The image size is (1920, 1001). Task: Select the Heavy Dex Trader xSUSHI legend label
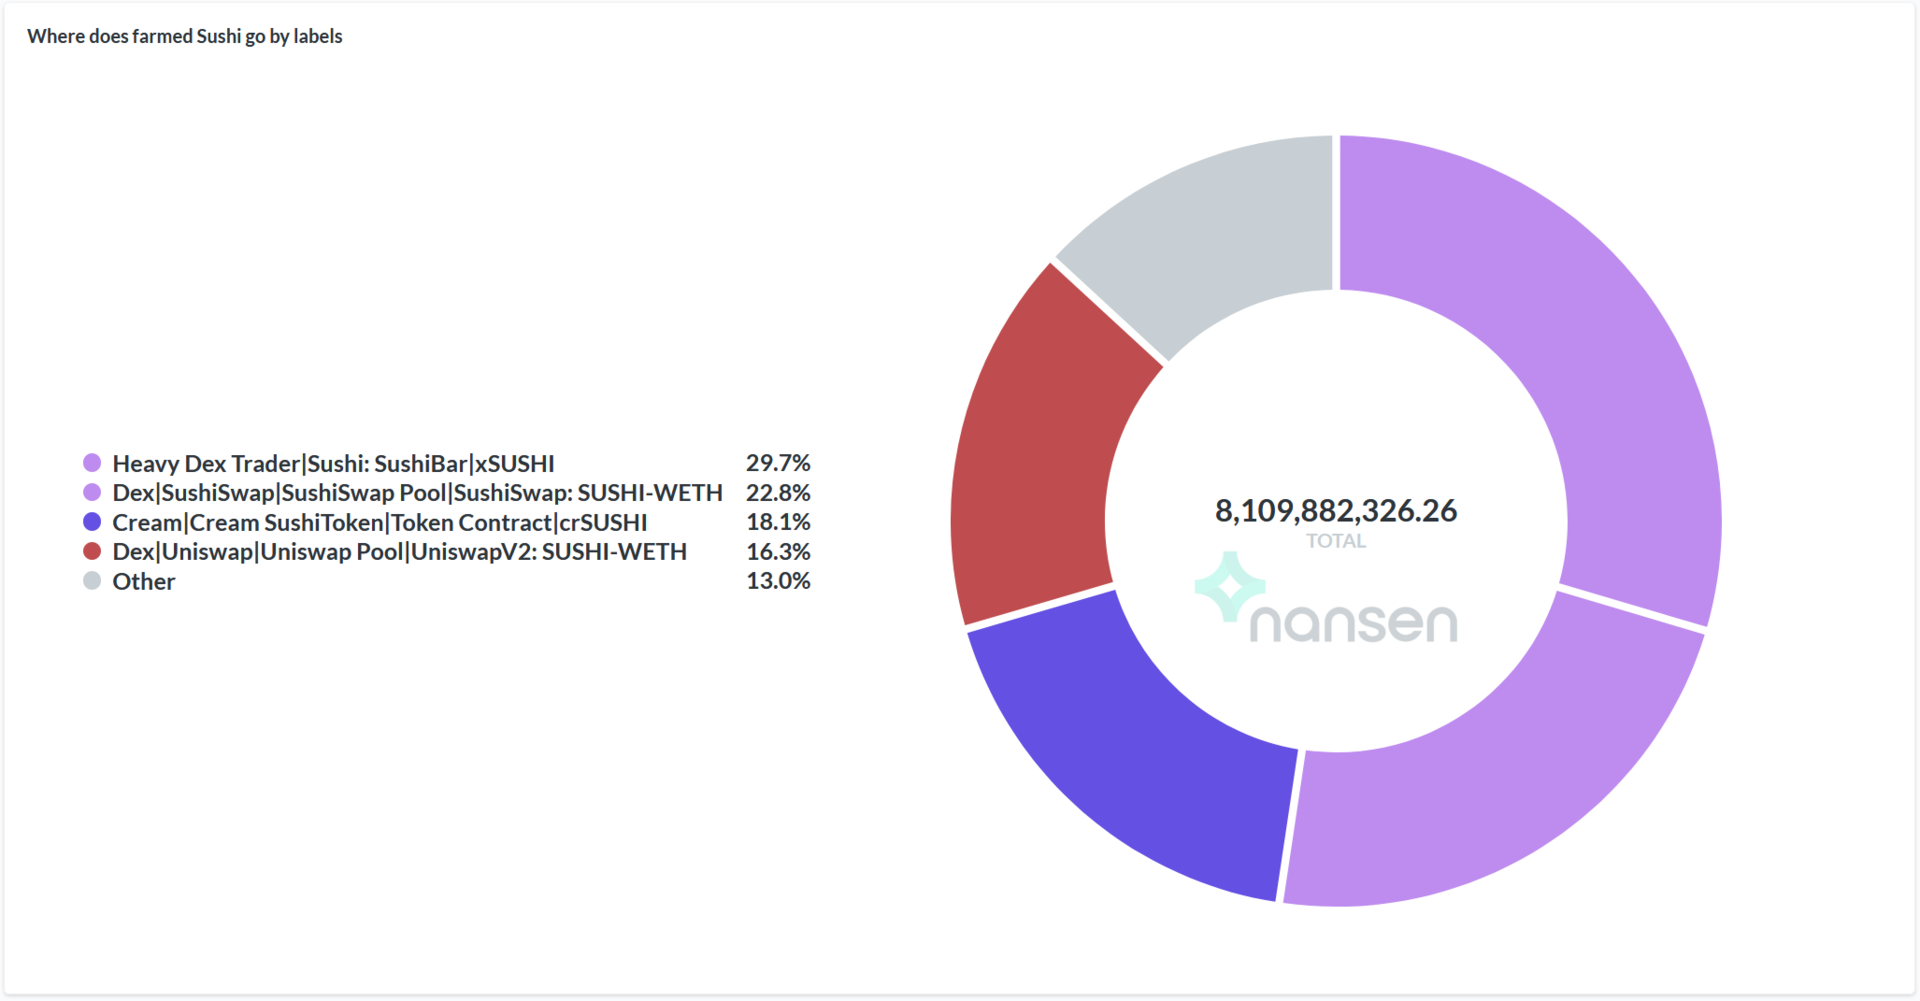pyautogui.click(x=333, y=464)
